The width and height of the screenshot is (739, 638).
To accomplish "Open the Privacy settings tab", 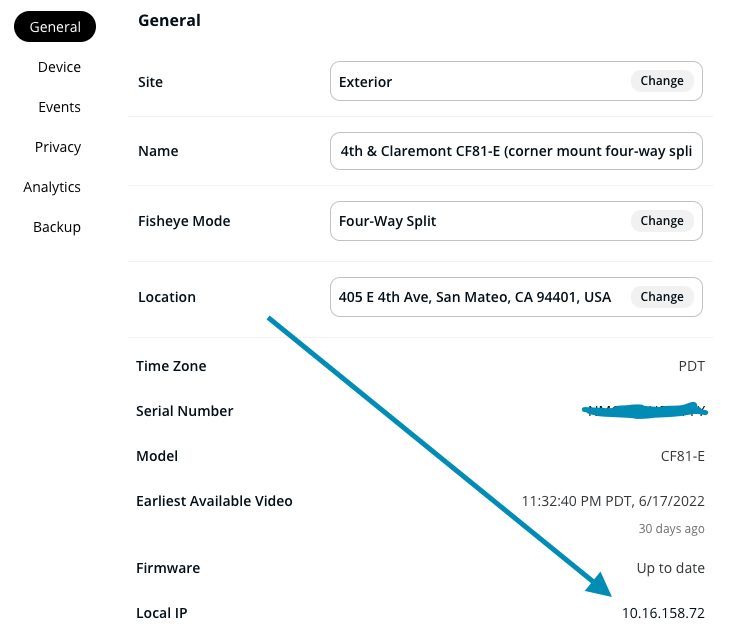I will (58, 147).
